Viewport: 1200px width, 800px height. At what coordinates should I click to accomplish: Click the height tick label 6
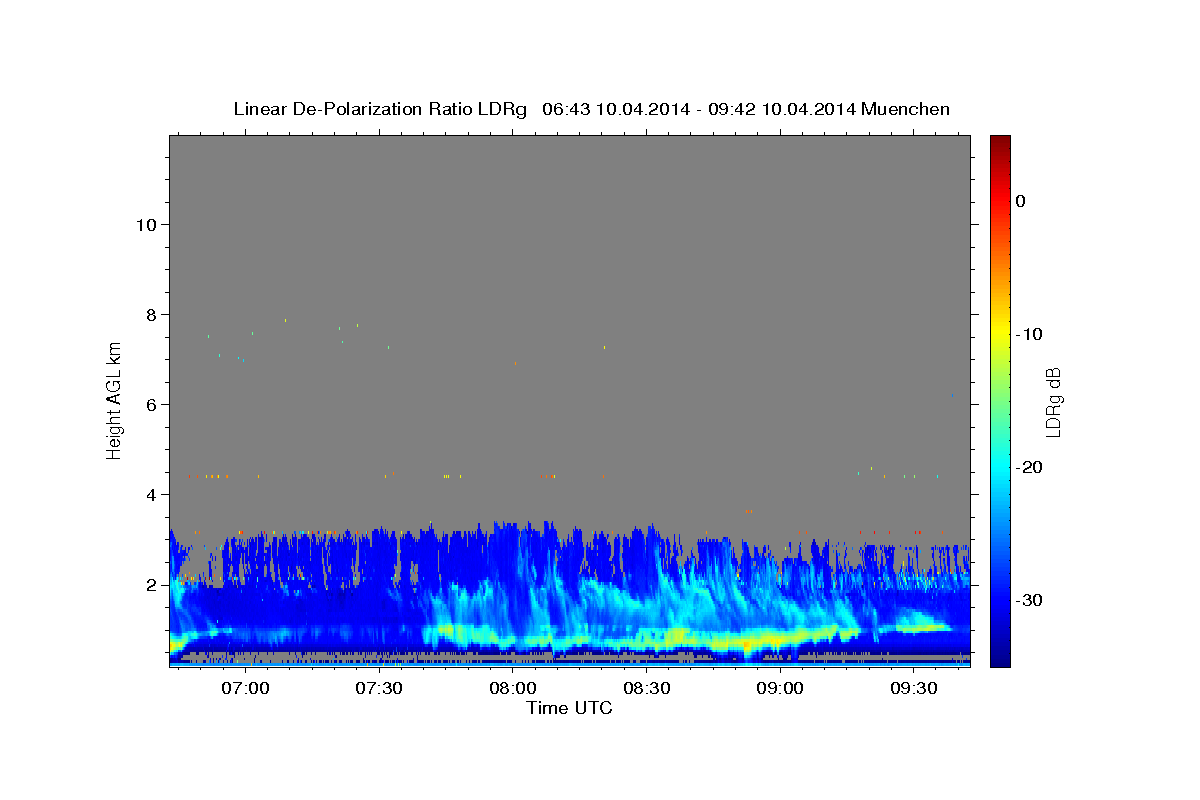tap(152, 405)
